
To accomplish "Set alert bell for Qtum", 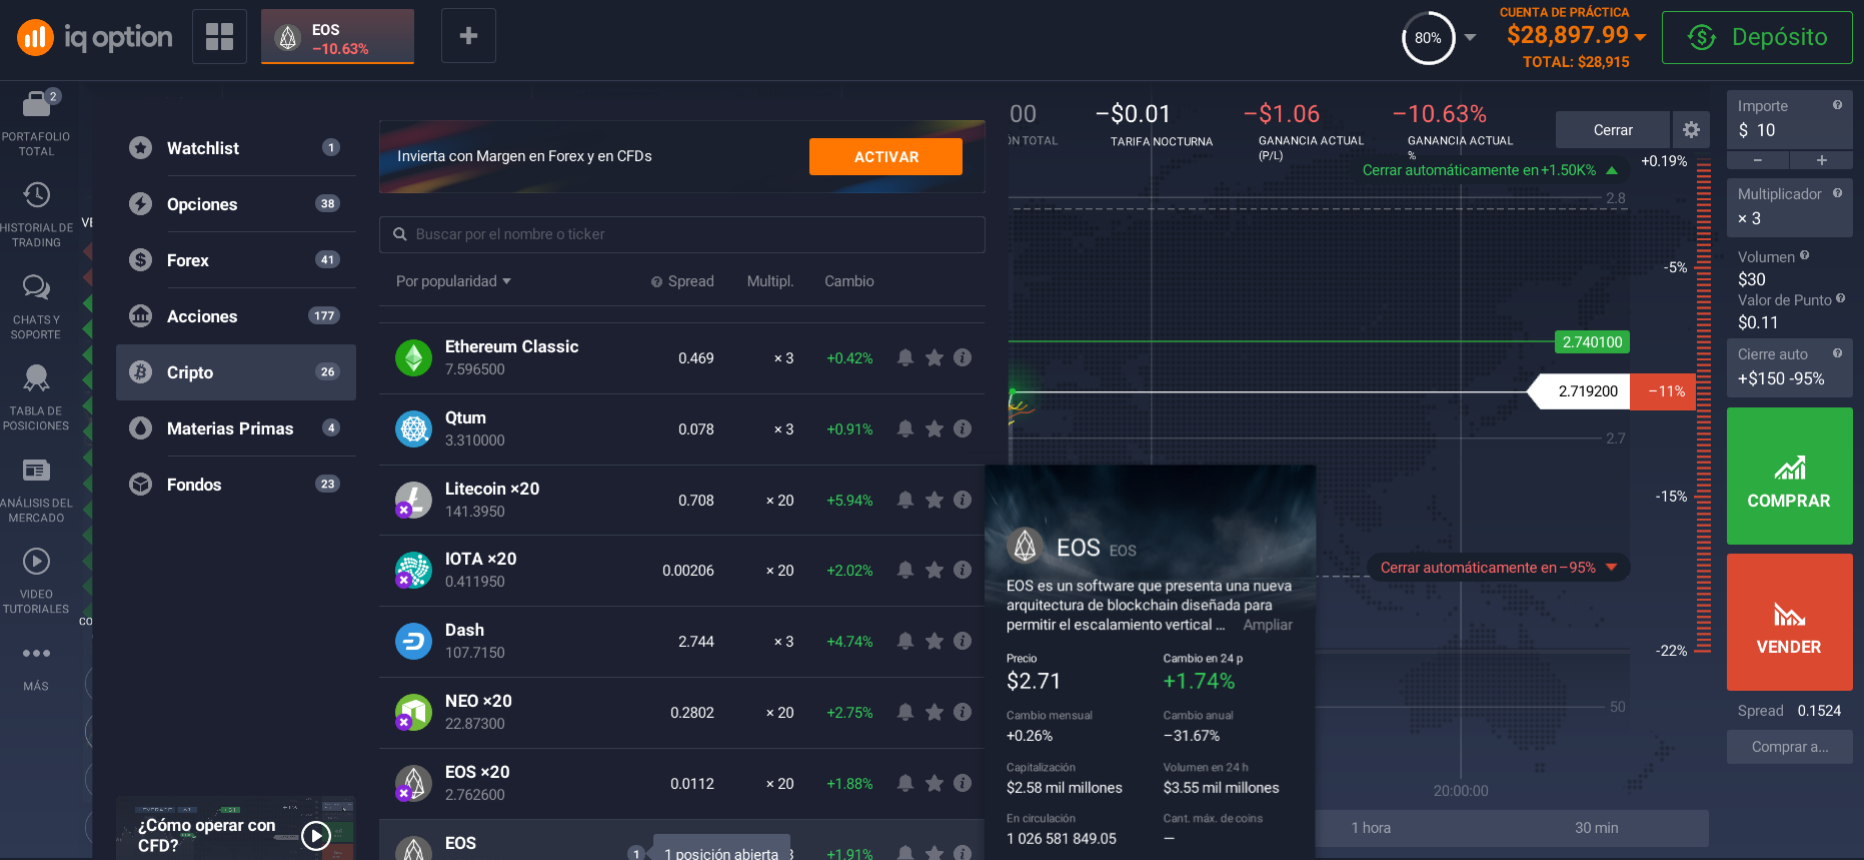I will coord(905,429).
